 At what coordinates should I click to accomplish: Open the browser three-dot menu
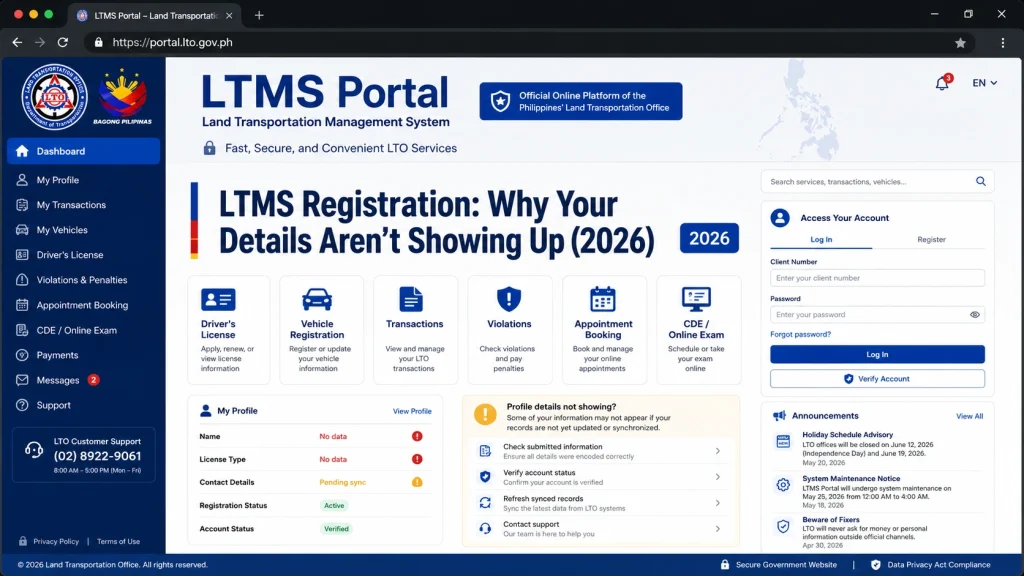[x=1002, y=42]
